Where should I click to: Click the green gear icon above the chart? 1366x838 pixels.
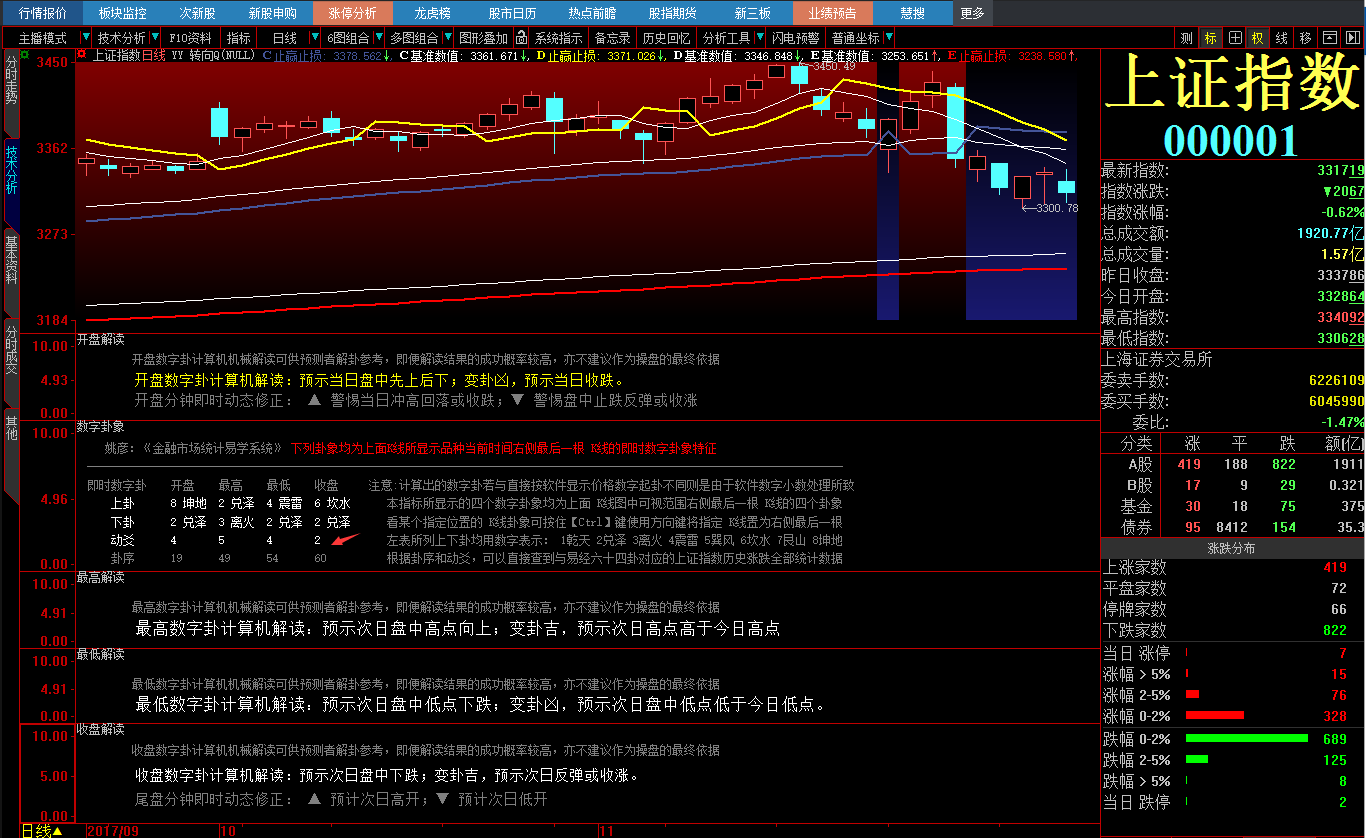click(x=25, y=53)
